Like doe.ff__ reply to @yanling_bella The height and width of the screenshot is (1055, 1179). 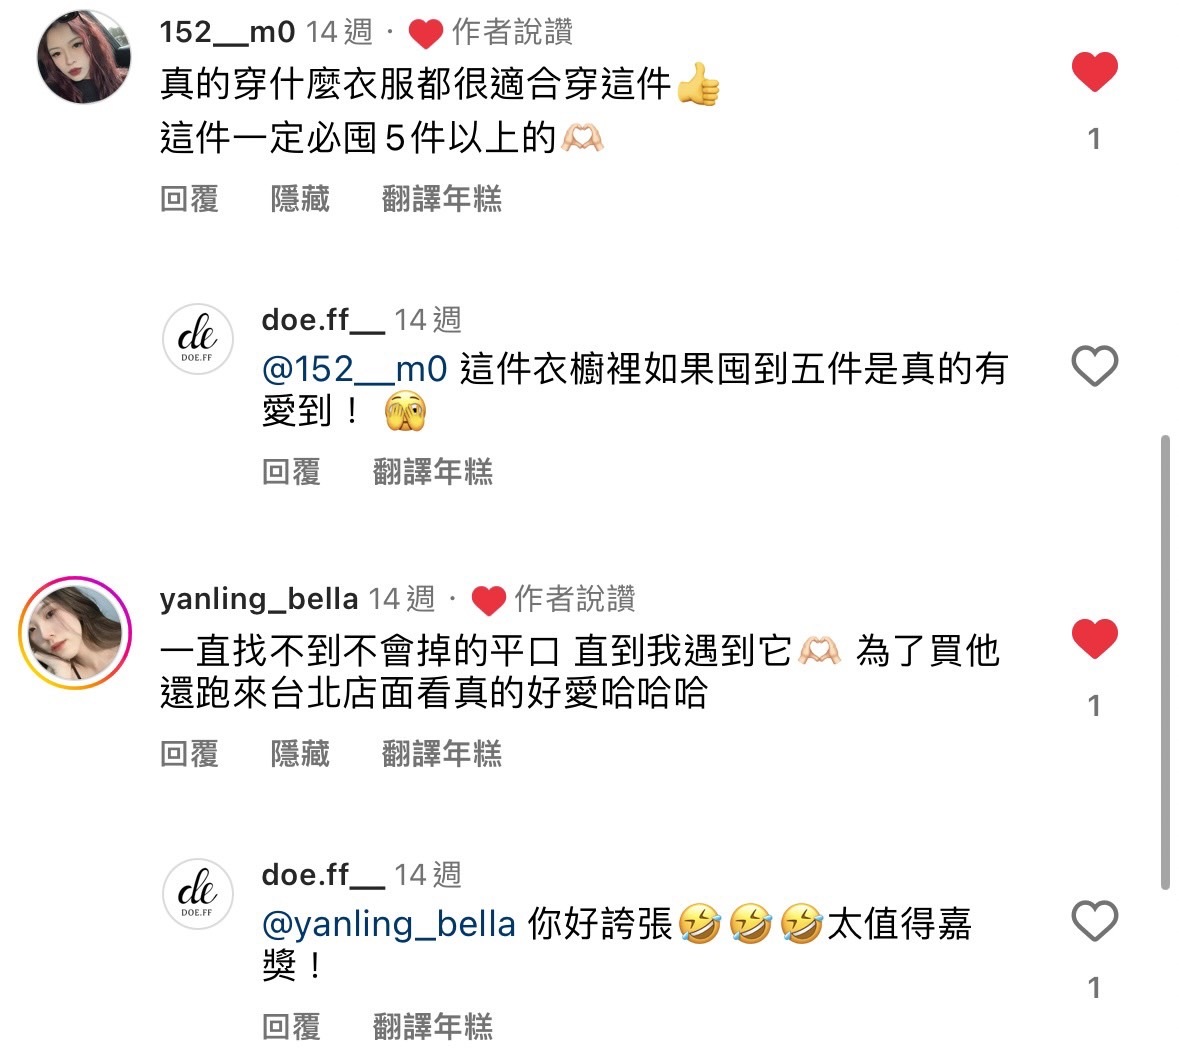1094,920
